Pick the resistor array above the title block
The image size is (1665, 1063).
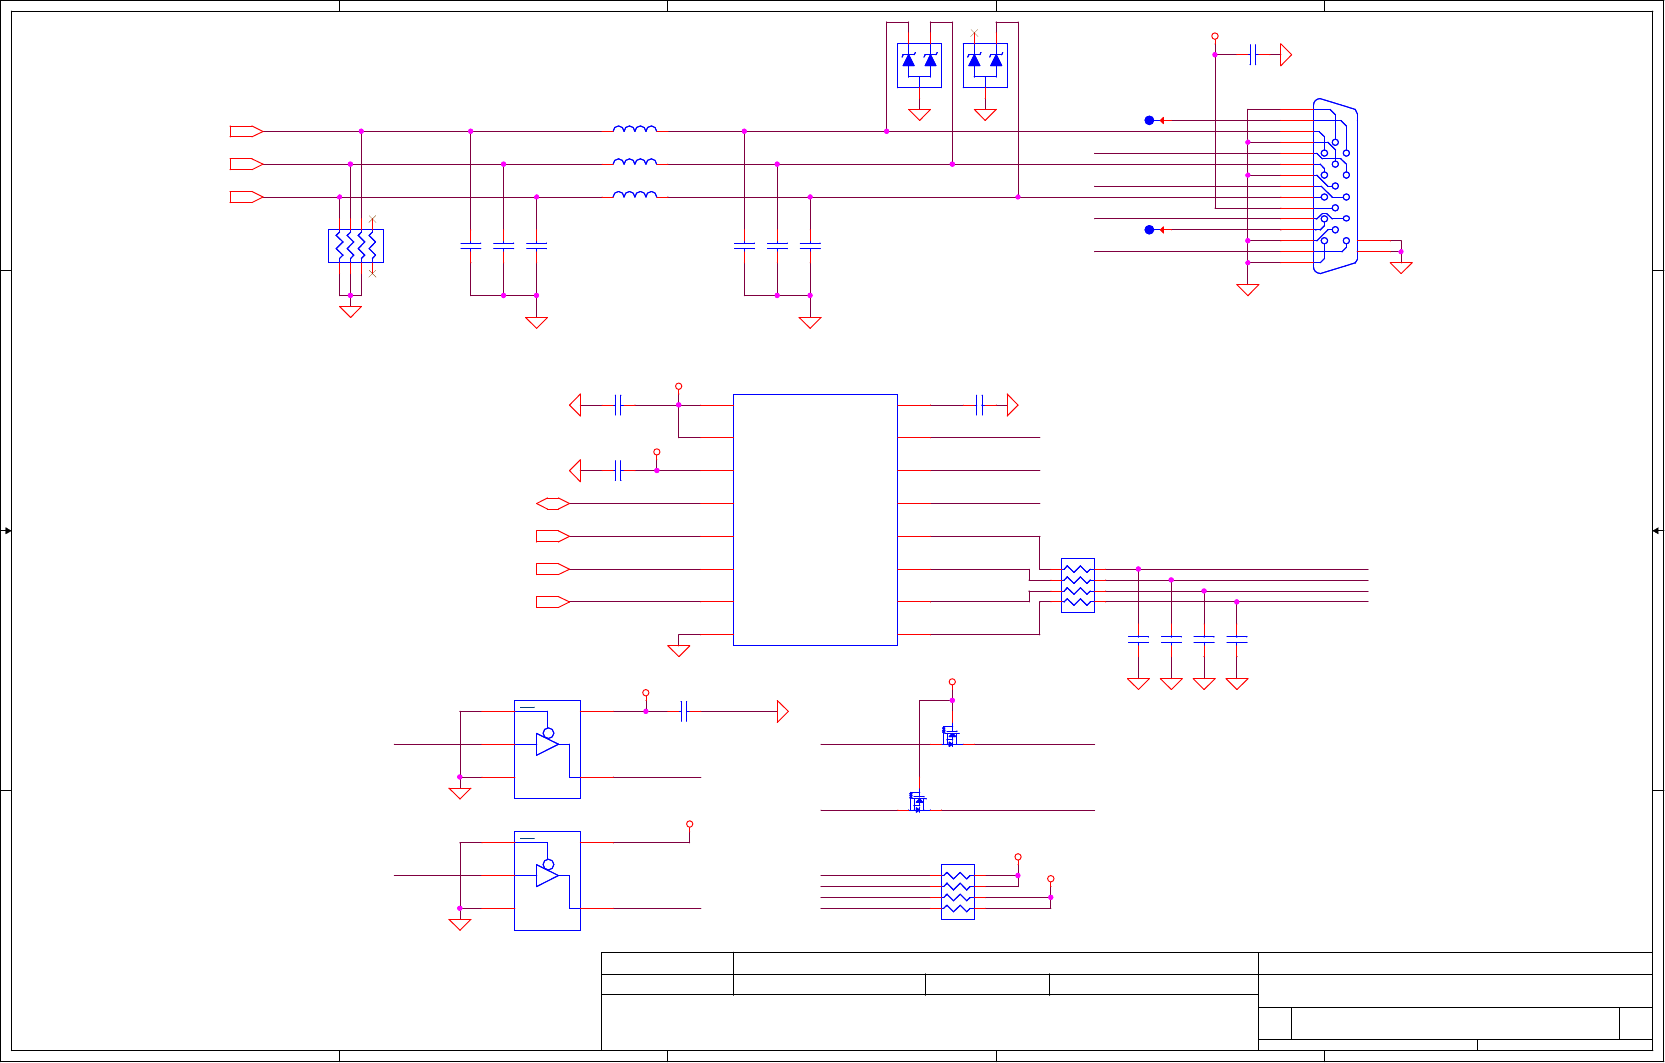[958, 892]
